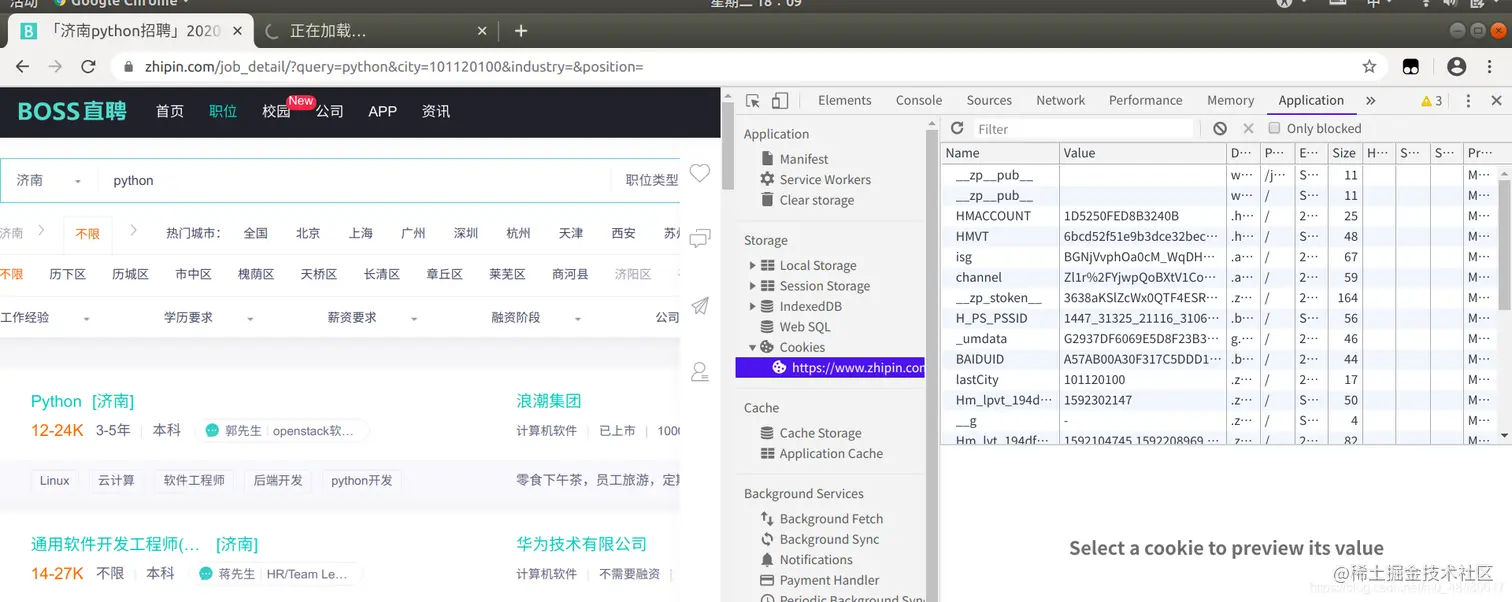Expand the Local Storage tree node
The image size is (1512, 602).
click(752, 266)
